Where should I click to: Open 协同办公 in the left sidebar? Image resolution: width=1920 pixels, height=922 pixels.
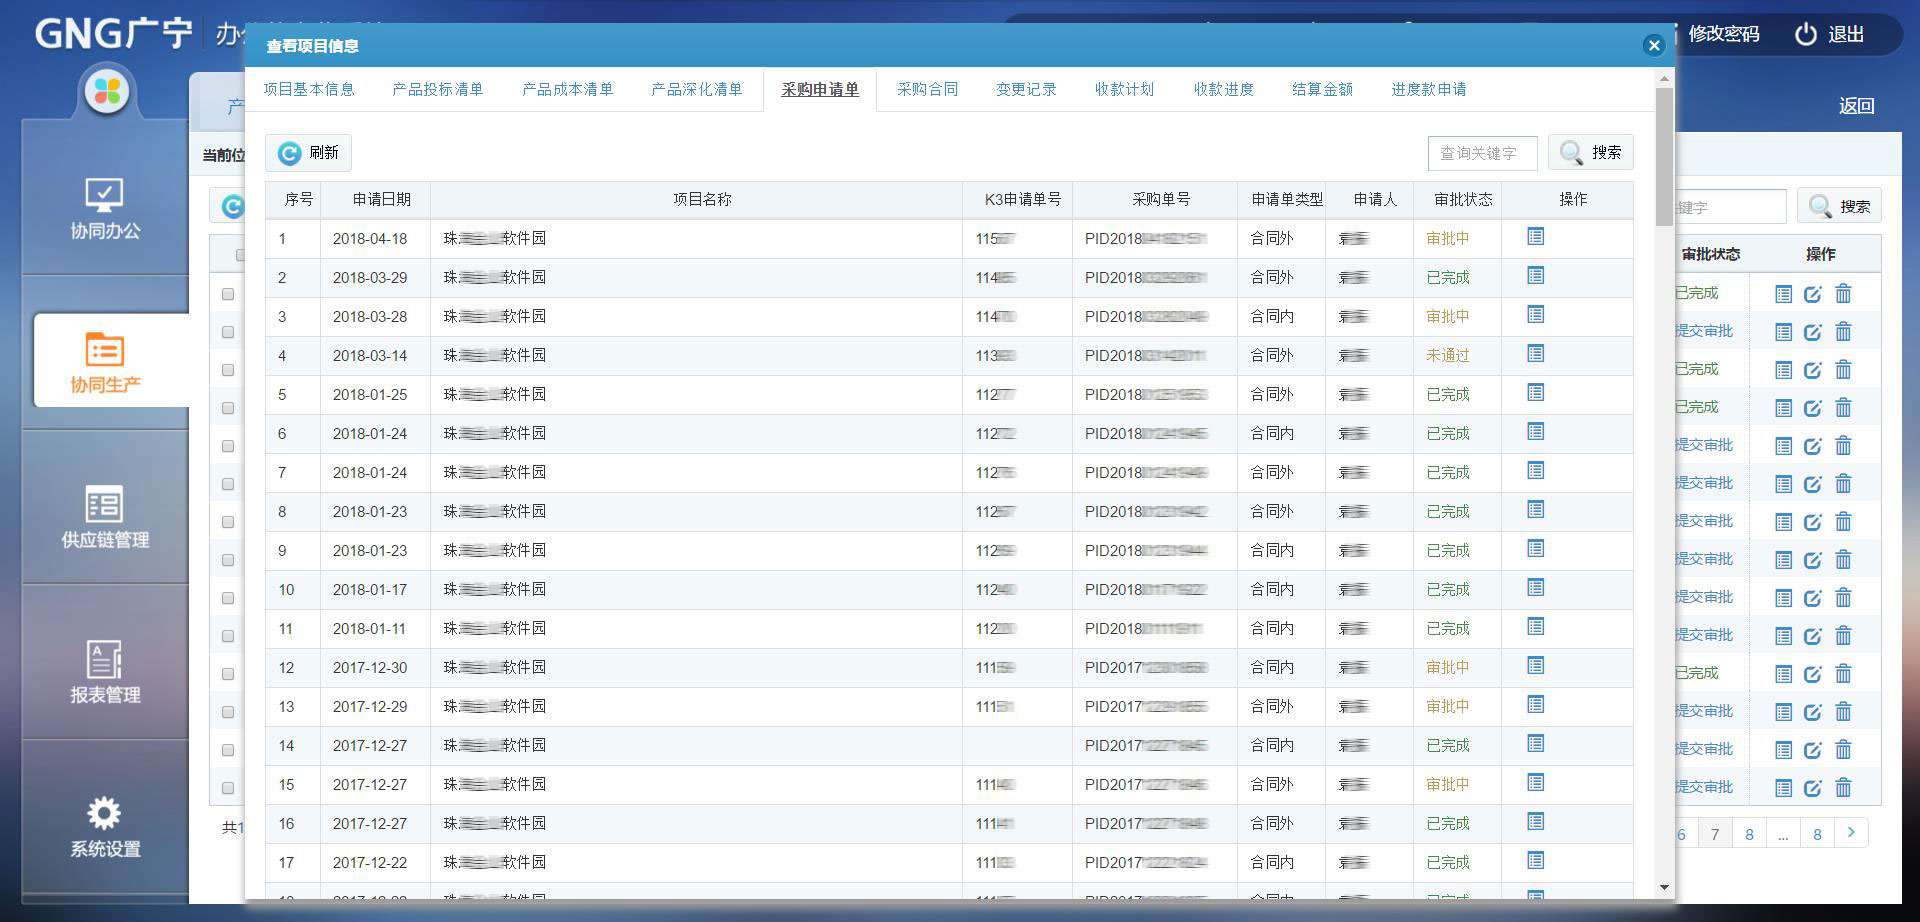click(x=105, y=208)
